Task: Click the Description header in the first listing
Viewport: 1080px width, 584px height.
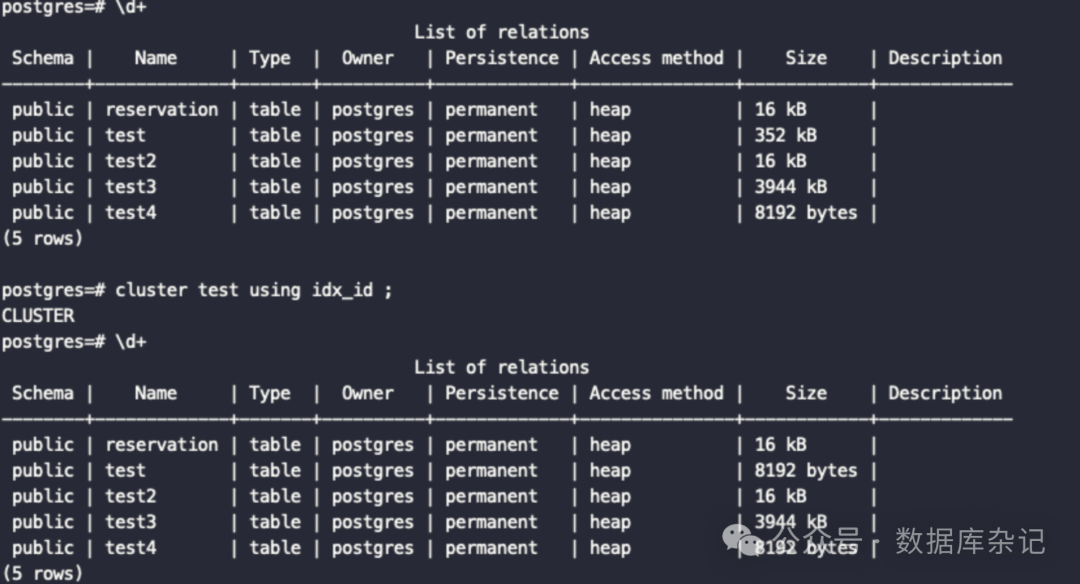Action: [945, 58]
